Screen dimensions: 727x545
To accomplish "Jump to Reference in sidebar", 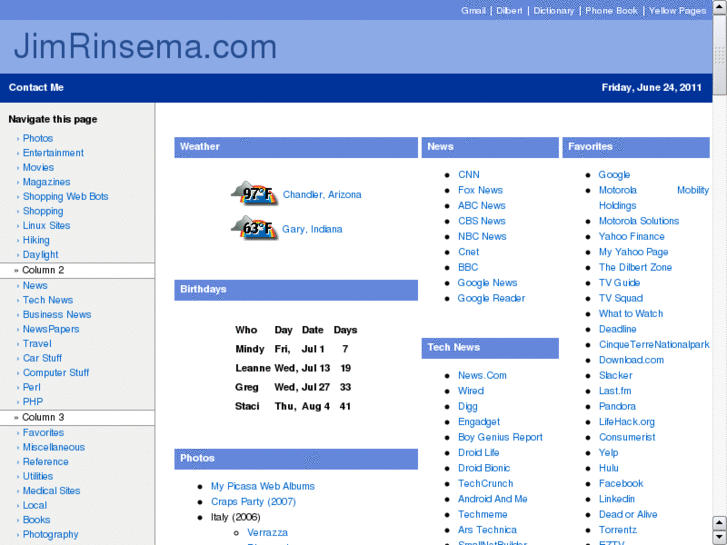I will (45, 462).
